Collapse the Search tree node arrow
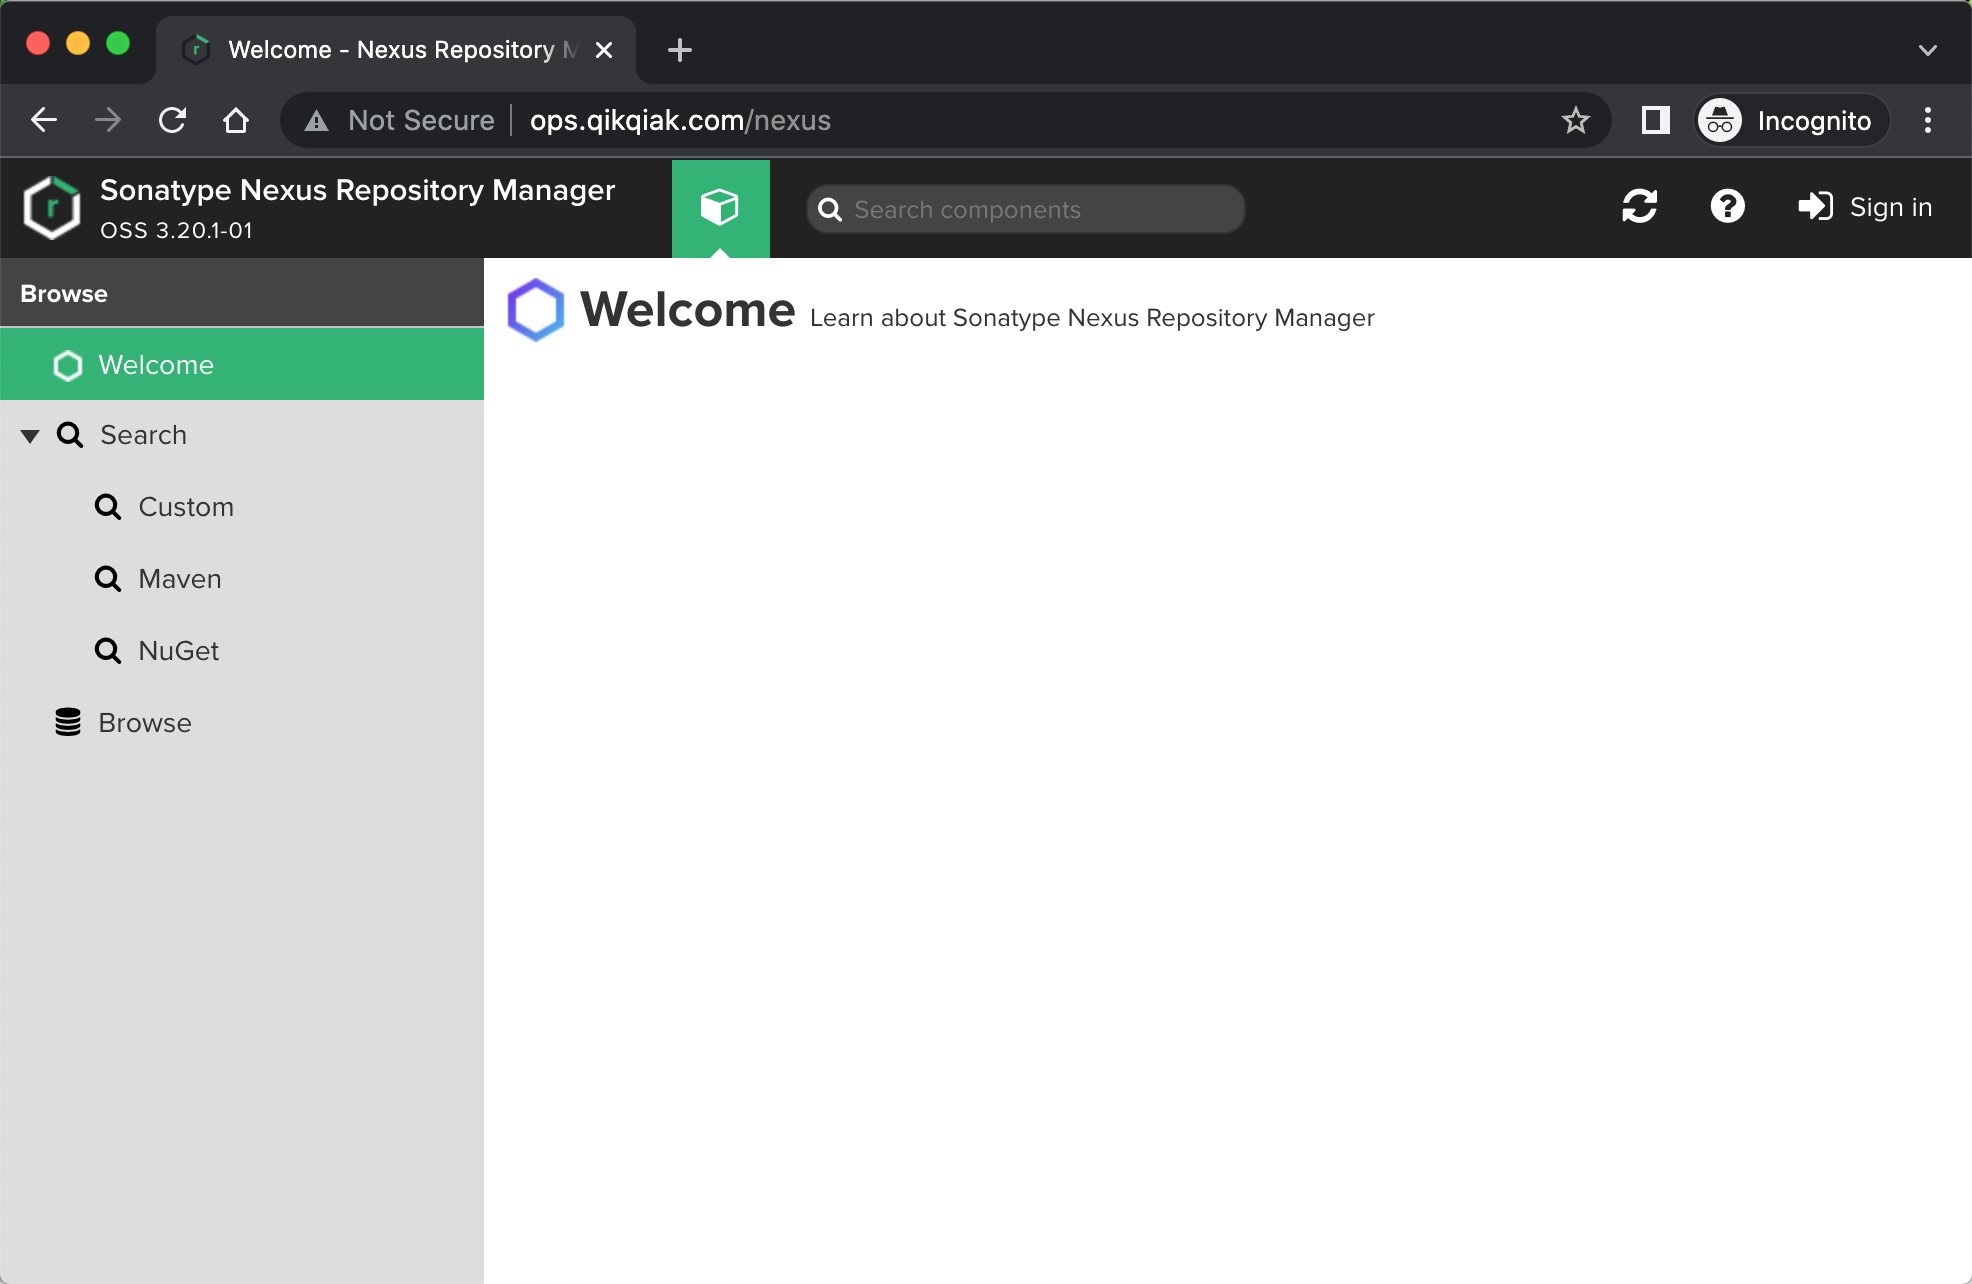Image resolution: width=1972 pixels, height=1284 pixels. [30, 436]
